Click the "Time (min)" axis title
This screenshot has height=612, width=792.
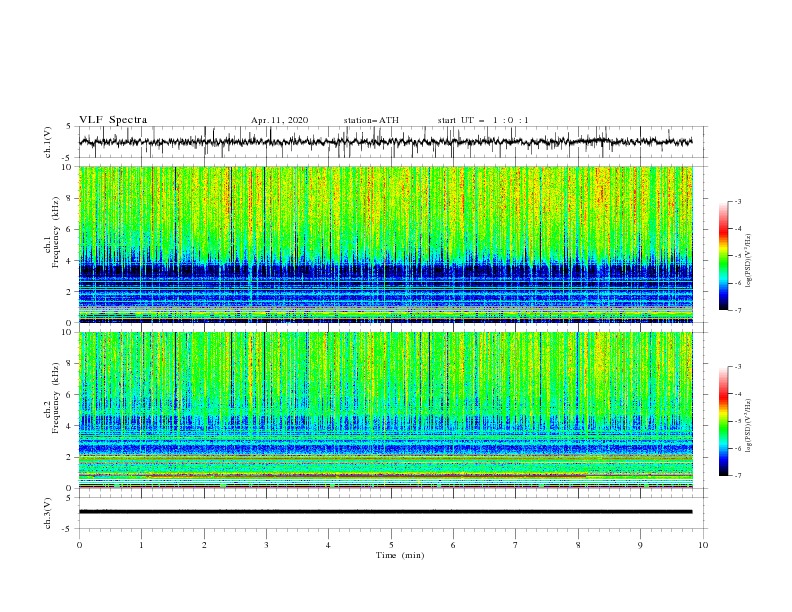click(400, 555)
